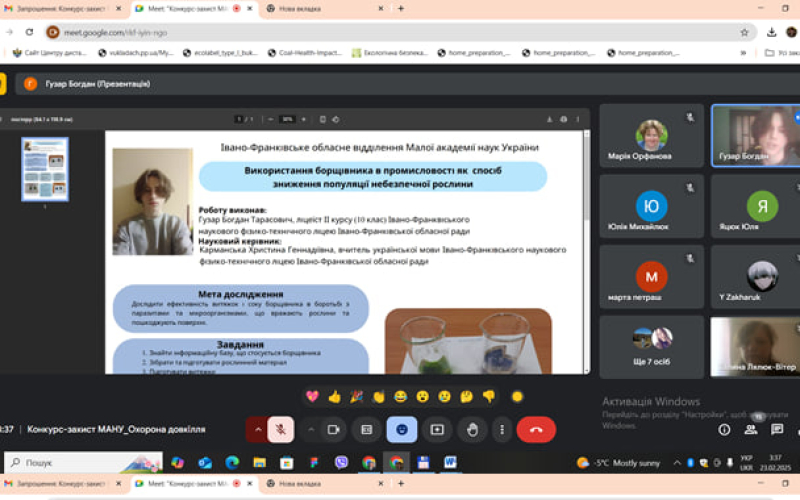
Task: Open video settings chevron beside camera
Action: (311, 430)
